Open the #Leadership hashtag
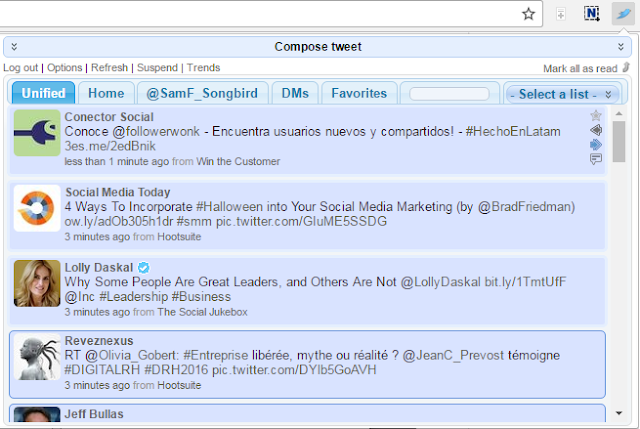 tap(133, 296)
